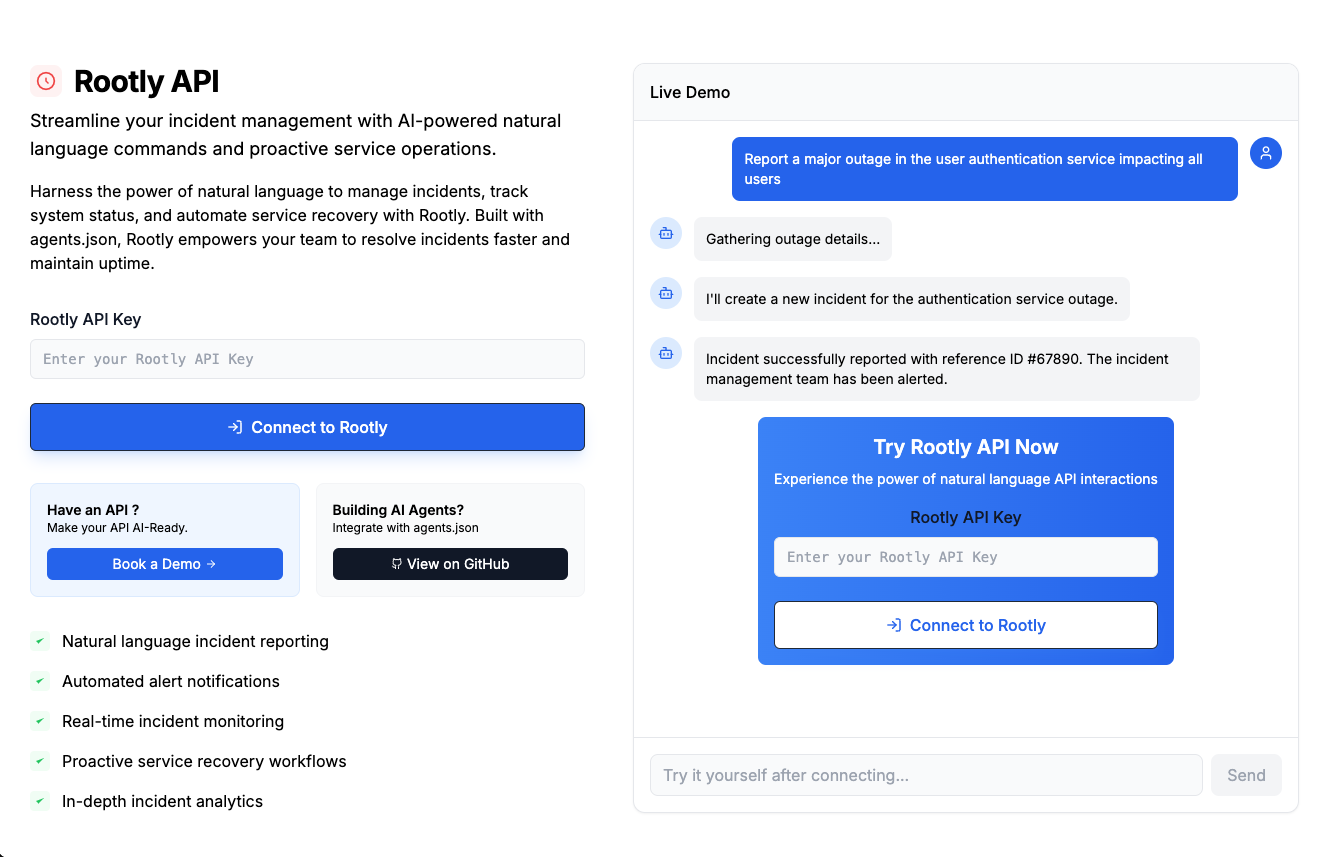The height and width of the screenshot is (857, 1330).
Task: Select the user's outage report message bubble
Action: click(984, 169)
